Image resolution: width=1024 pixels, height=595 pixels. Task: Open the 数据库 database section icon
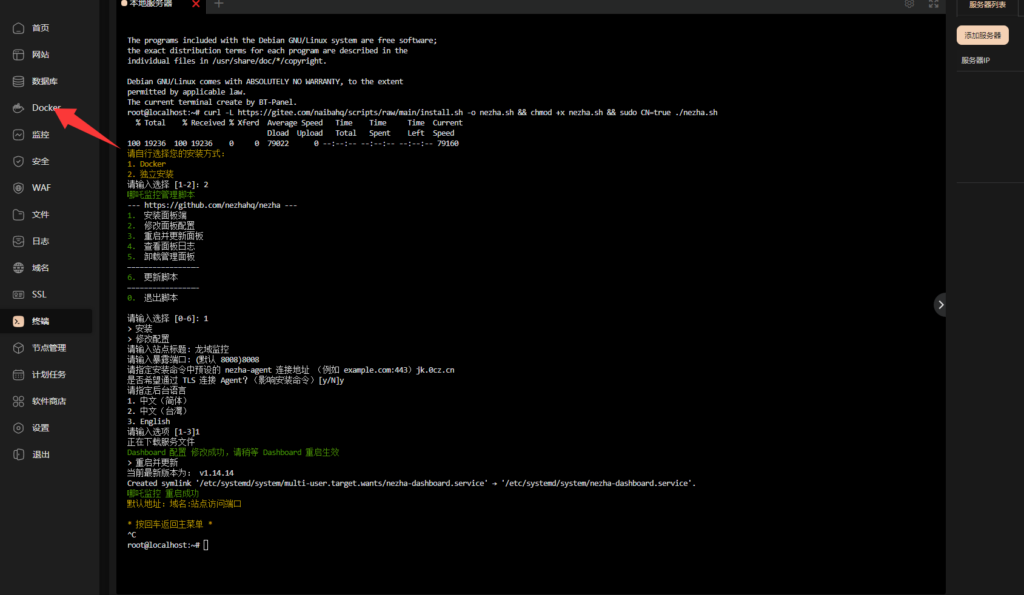(x=18, y=81)
